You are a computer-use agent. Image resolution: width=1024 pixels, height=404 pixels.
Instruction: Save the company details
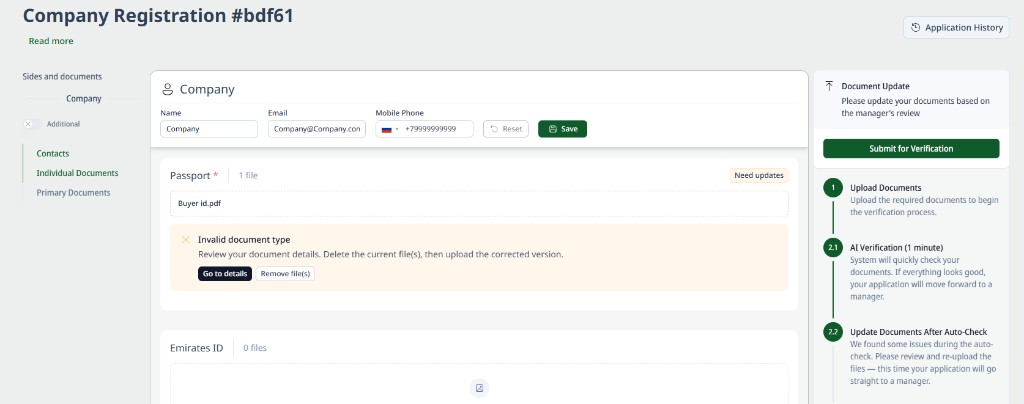pos(562,129)
